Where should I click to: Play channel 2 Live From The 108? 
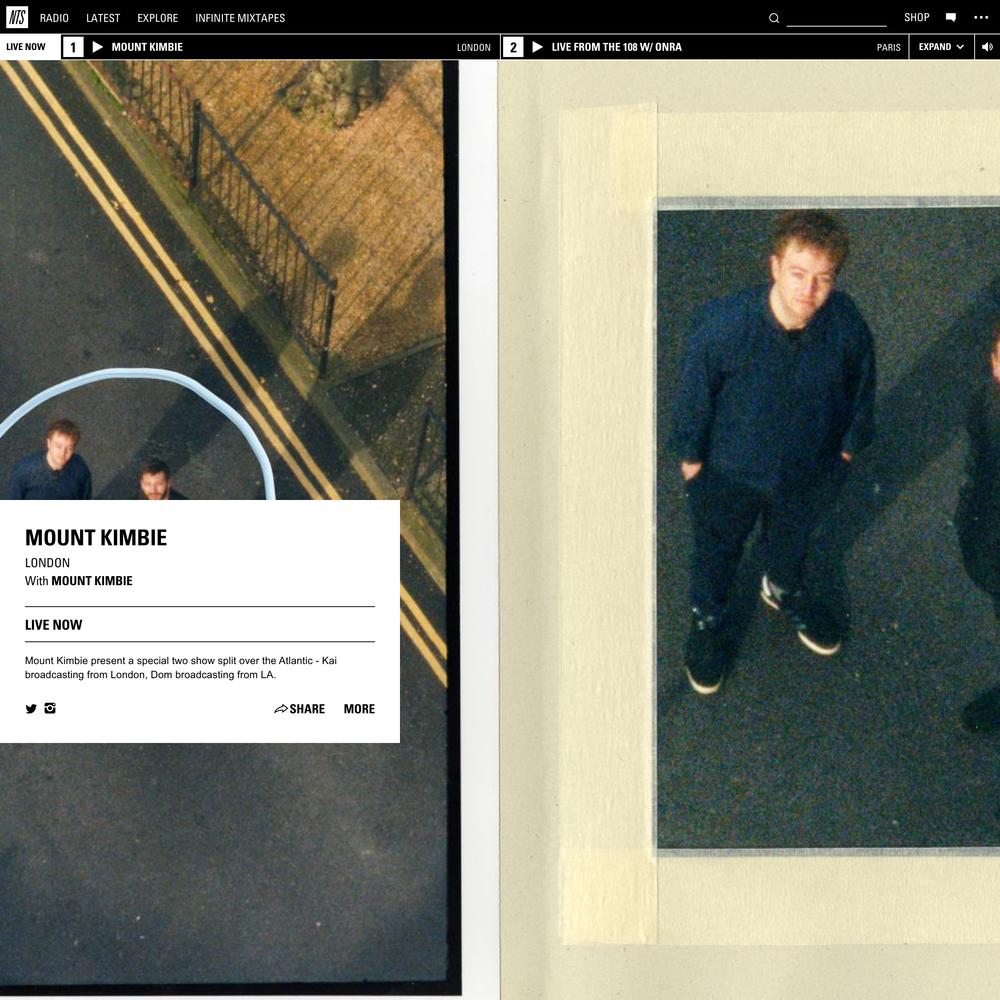point(538,47)
